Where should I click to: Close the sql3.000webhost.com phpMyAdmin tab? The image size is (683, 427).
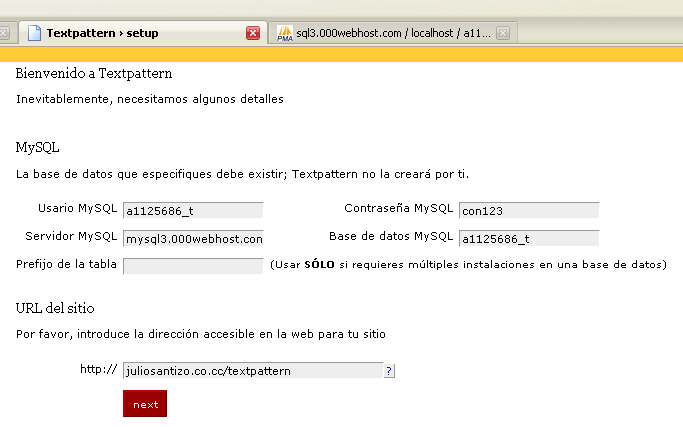(x=503, y=33)
